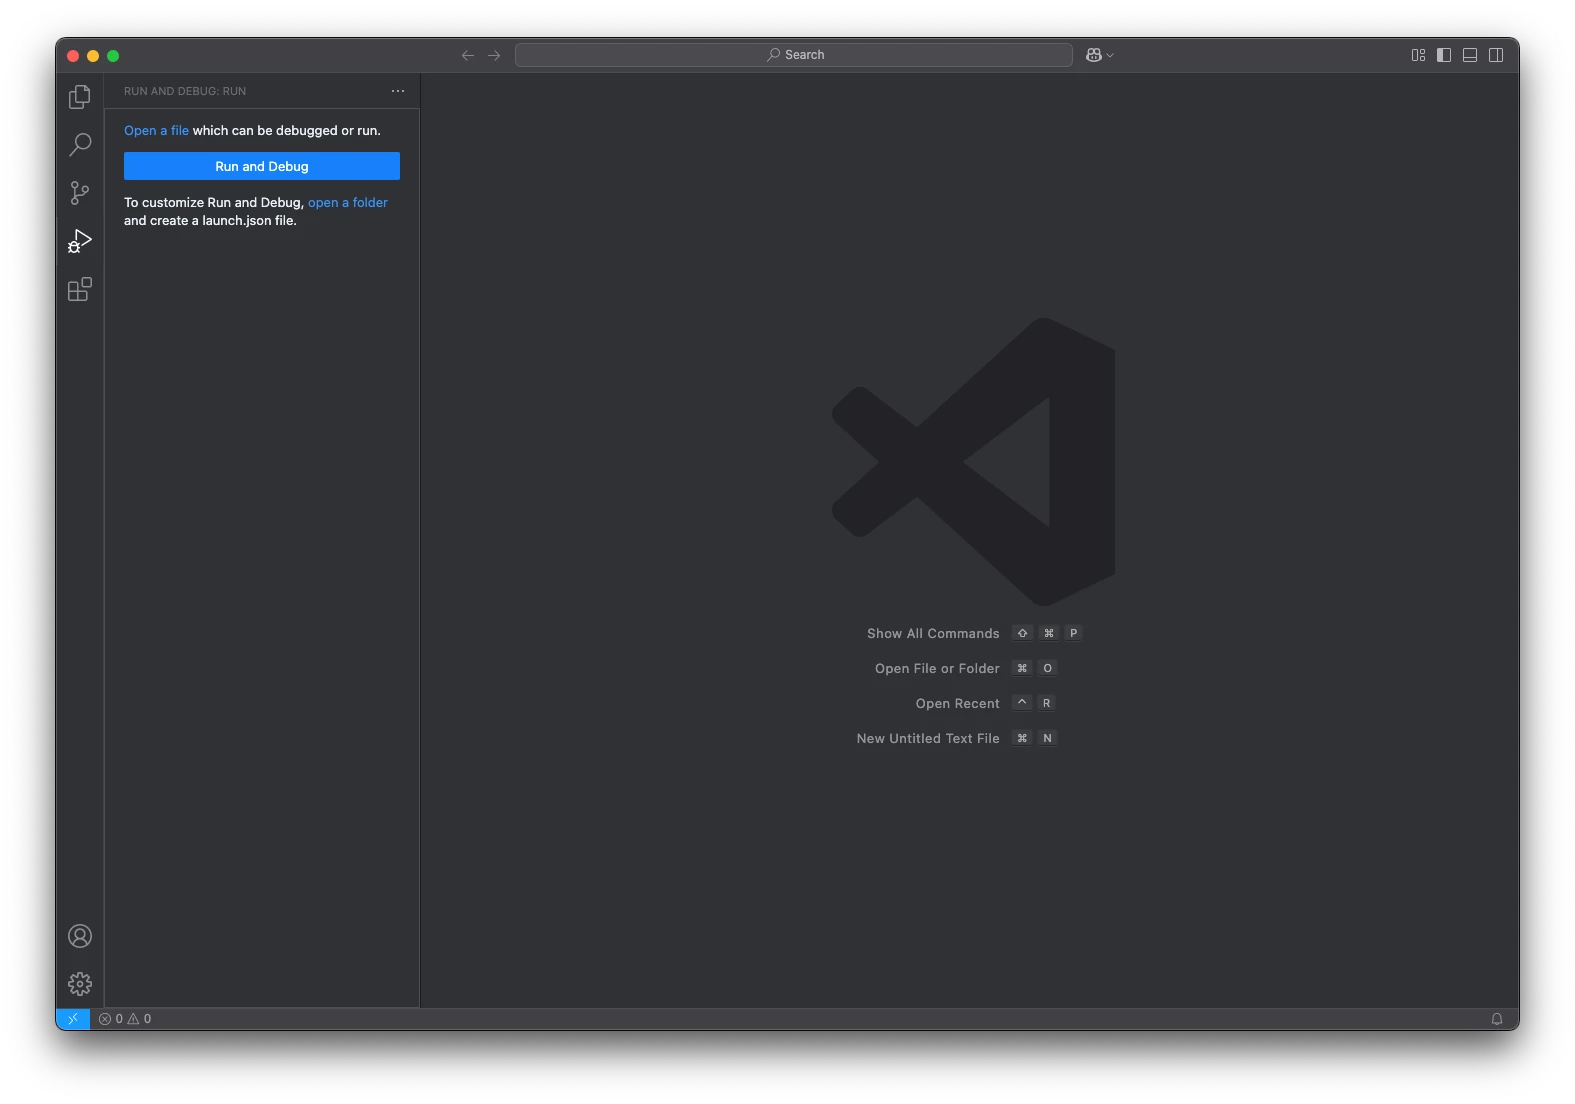The height and width of the screenshot is (1104, 1575).
Task: Click the notifications bell in status bar
Action: [x=1497, y=1019]
